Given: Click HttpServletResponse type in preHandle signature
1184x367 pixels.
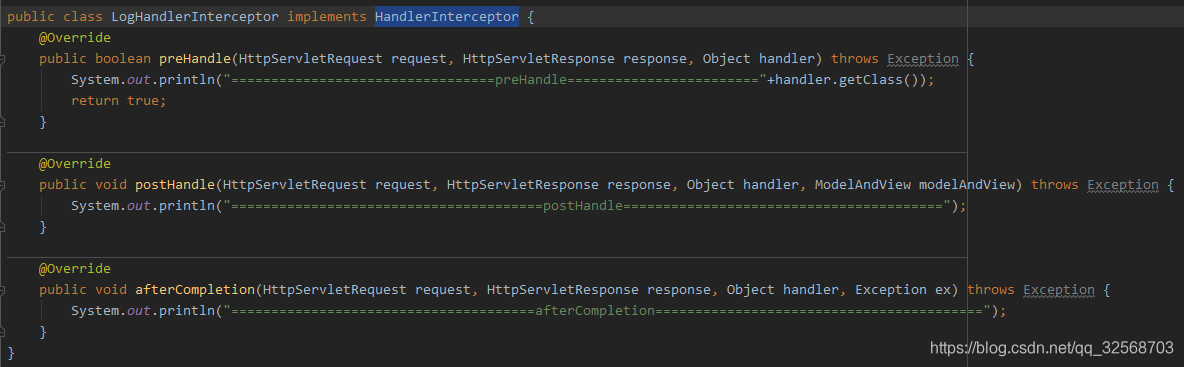Looking at the screenshot, I should point(539,59).
